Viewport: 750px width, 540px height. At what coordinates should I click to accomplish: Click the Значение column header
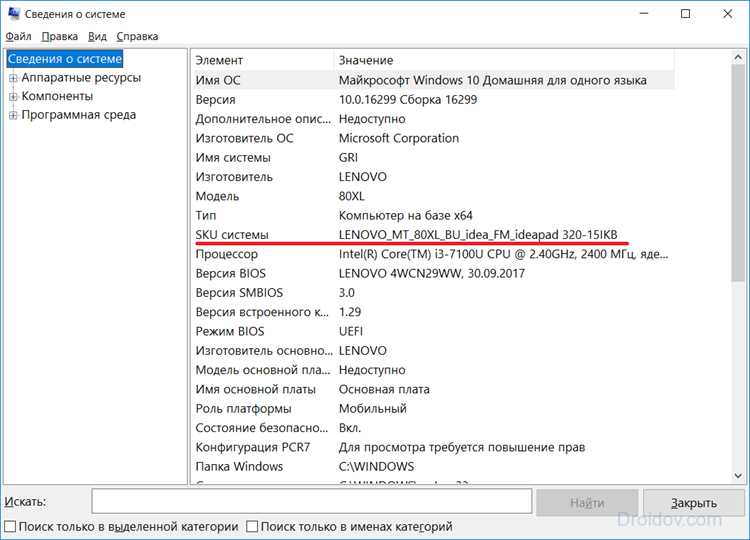click(x=504, y=60)
